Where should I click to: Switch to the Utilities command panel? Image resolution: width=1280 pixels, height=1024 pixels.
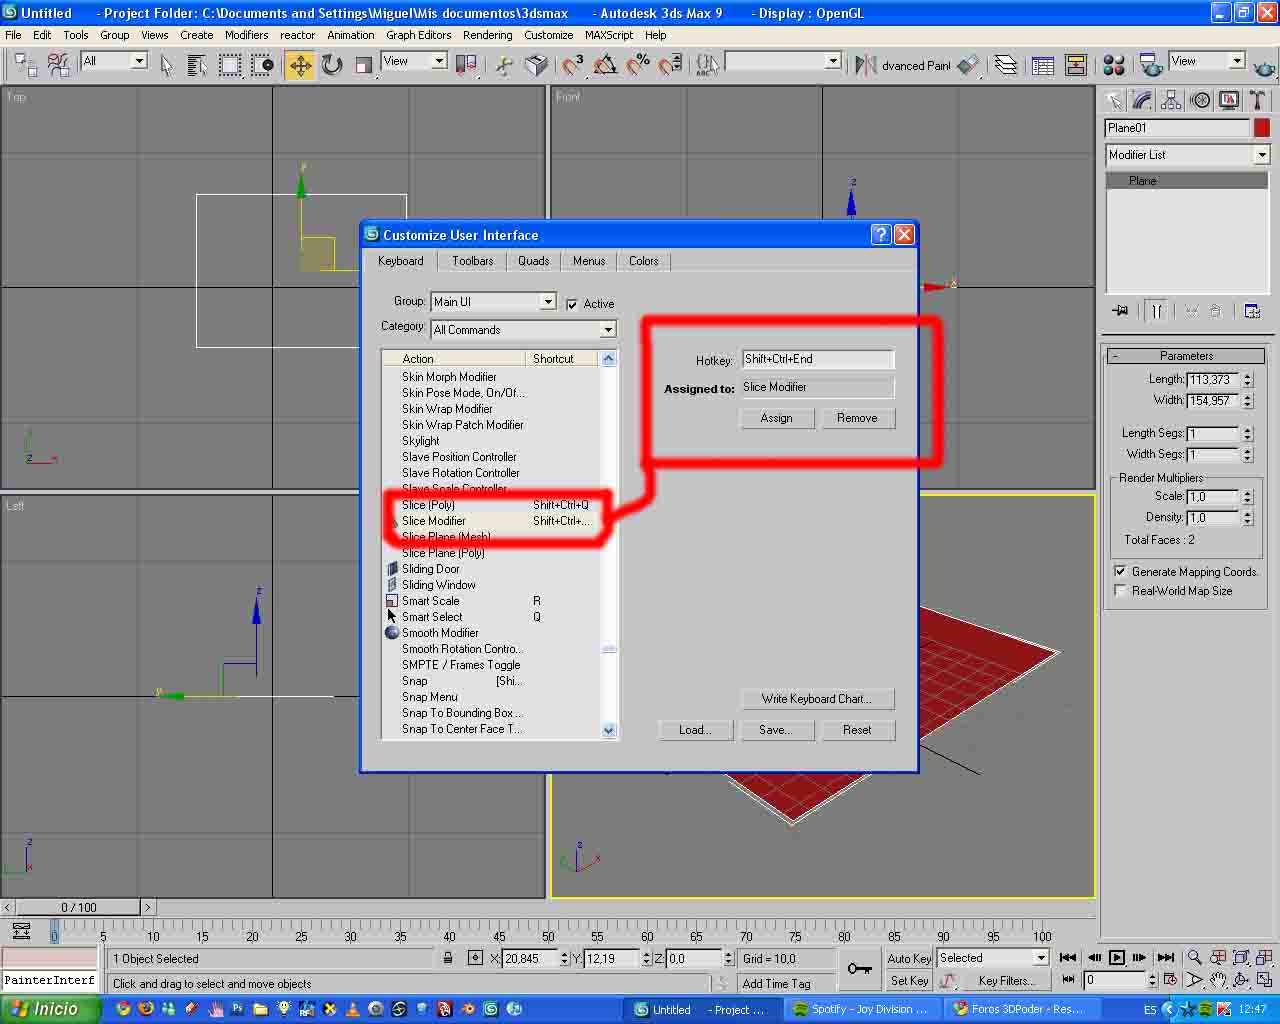coord(1258,100)
